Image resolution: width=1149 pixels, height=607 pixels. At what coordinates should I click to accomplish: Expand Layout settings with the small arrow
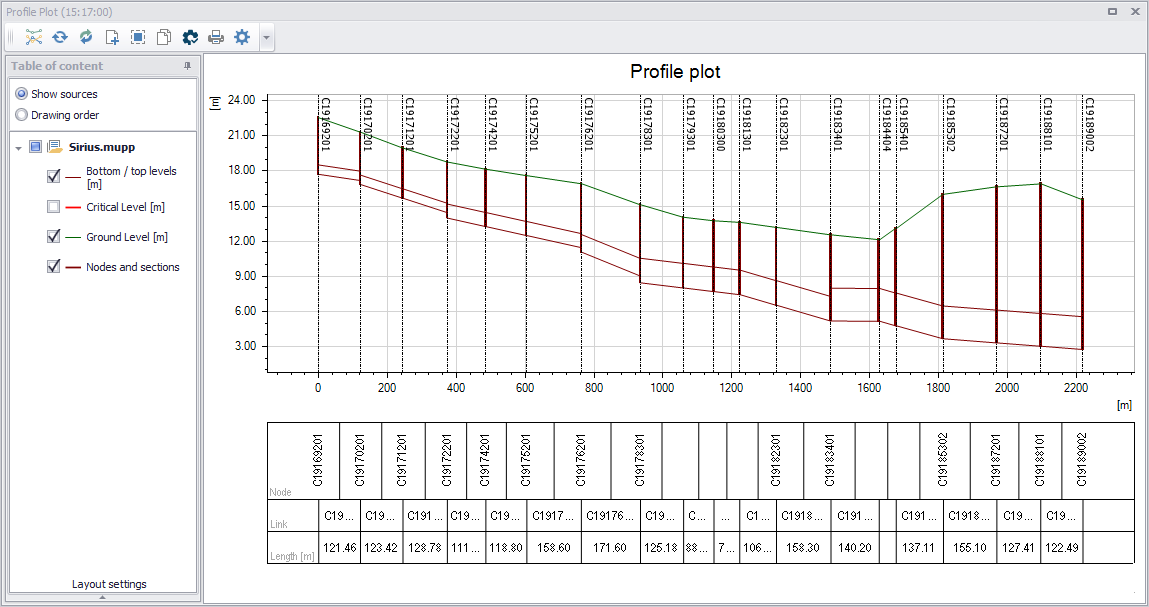point(103,597)
